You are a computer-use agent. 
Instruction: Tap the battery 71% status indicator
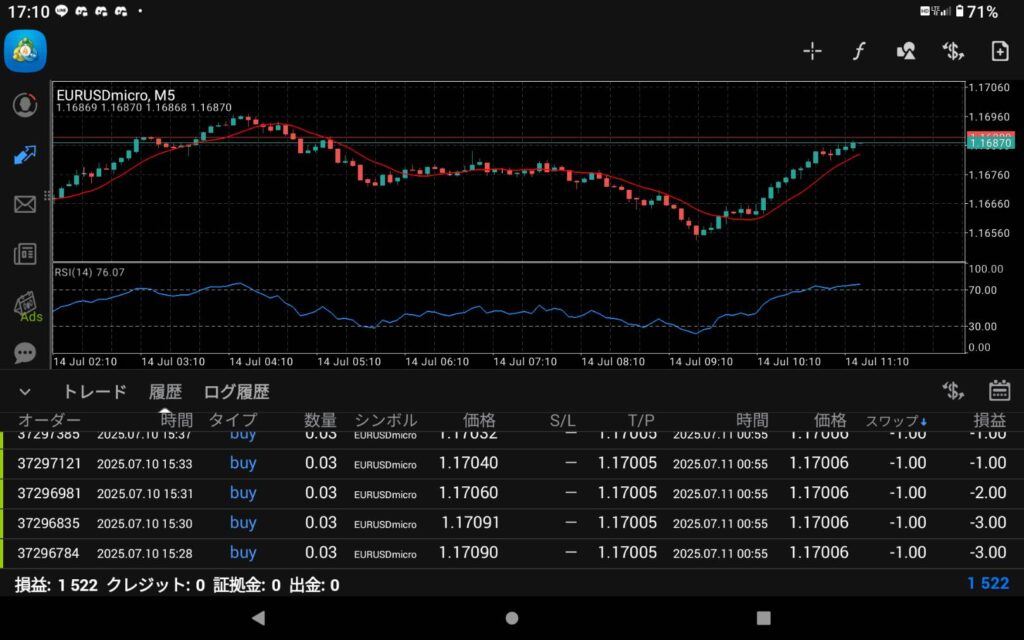(x=976, y=12)
